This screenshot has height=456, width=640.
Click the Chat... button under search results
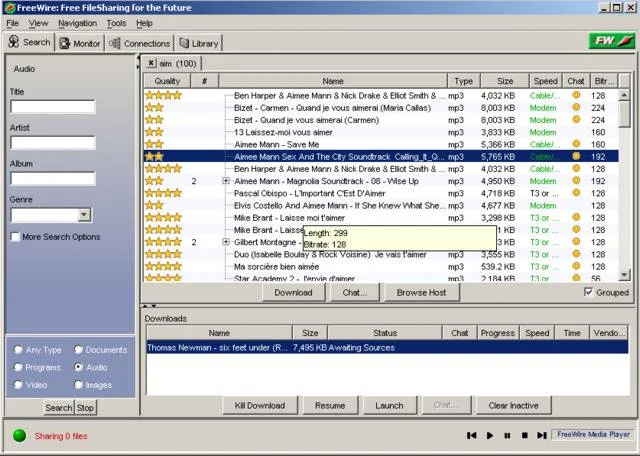click(x=355, y=293)
